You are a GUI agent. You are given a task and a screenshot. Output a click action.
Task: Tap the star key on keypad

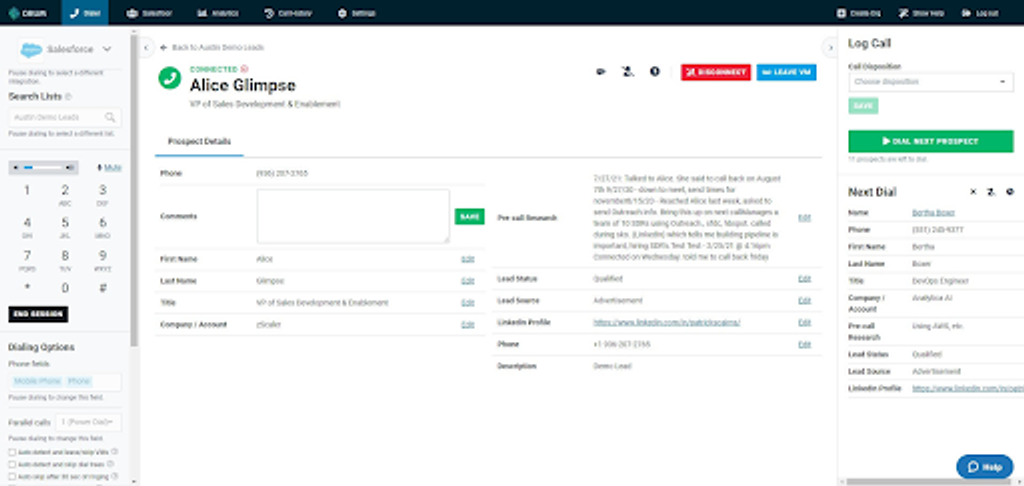point(27,288)
